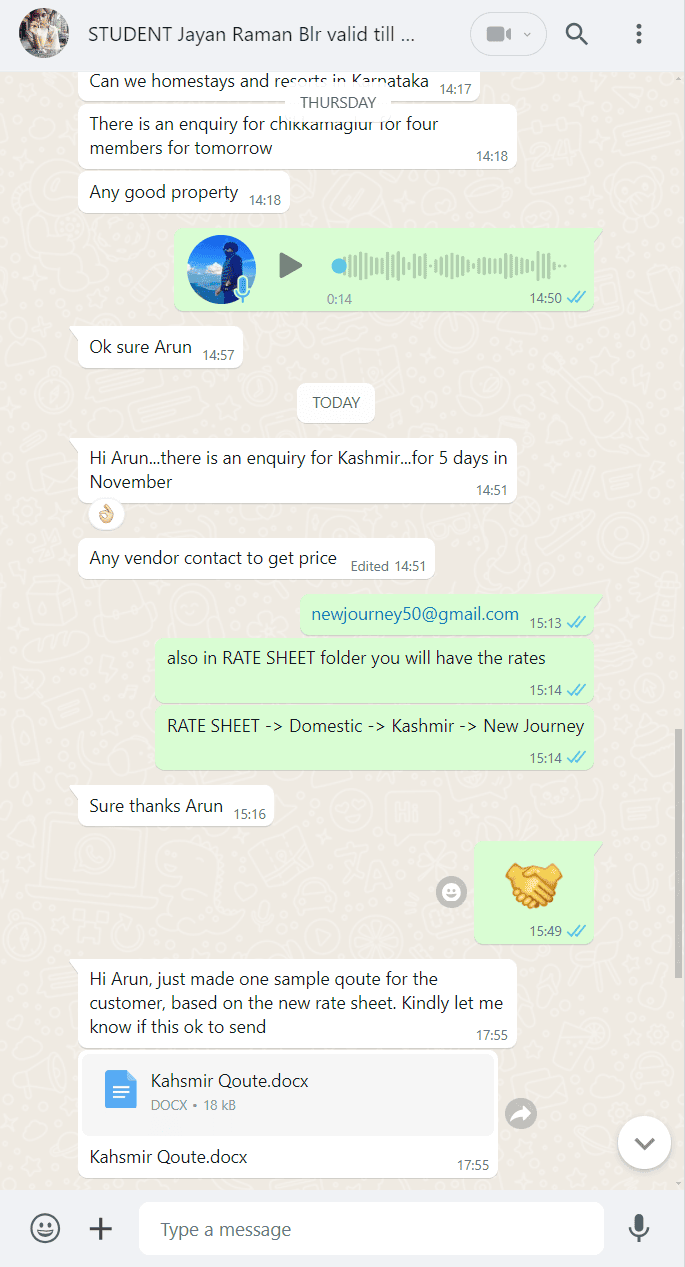Screen dimensions: 685x1267
Task: Open the contact name STUDENT Jayan Raman
Action: (x=251, y=34)
